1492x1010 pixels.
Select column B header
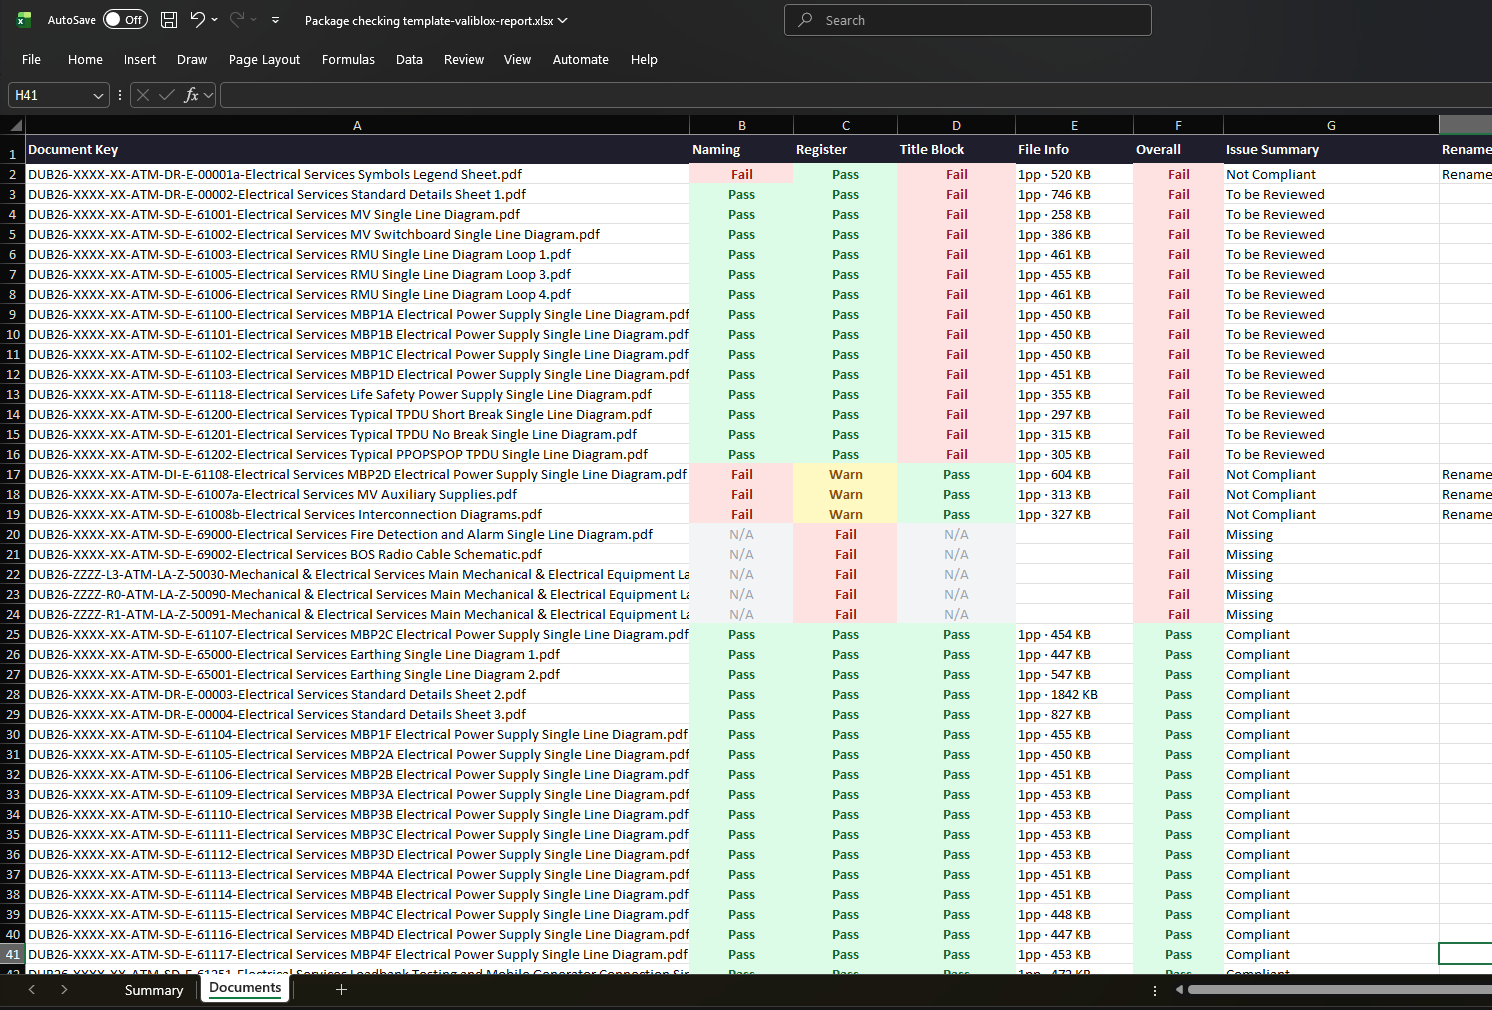[741, 125]
